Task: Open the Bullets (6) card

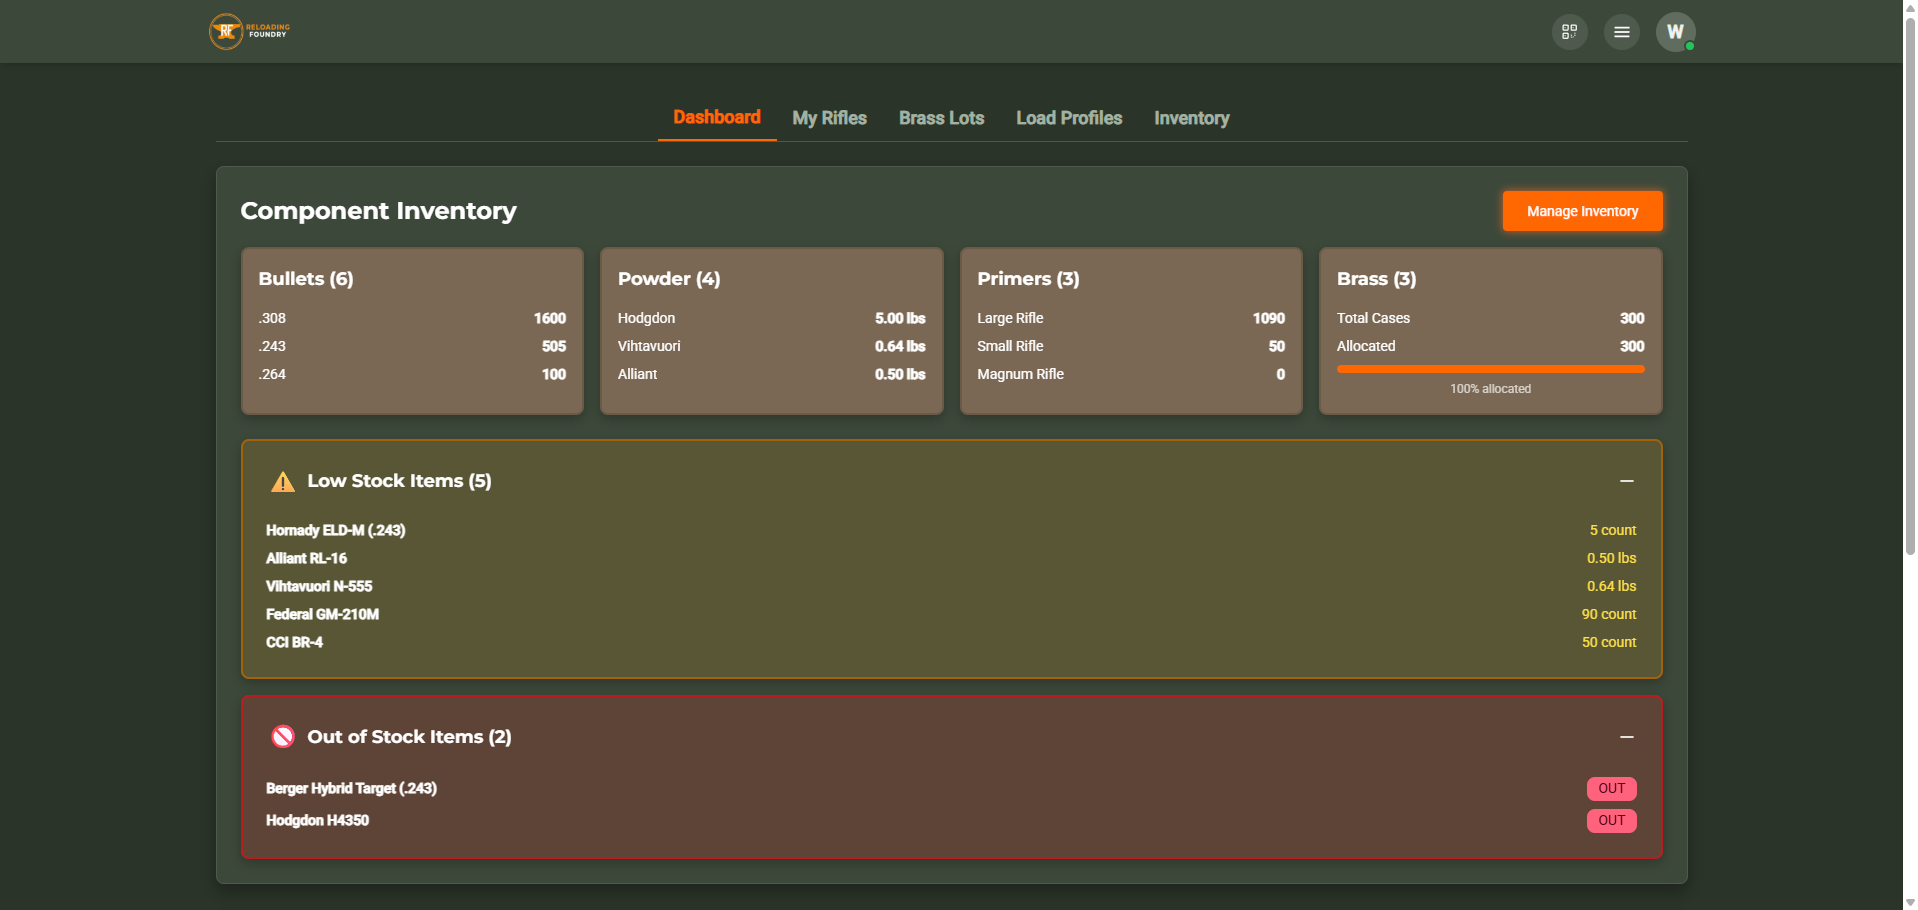Action: pyautogui.click(x=412, y=331)
